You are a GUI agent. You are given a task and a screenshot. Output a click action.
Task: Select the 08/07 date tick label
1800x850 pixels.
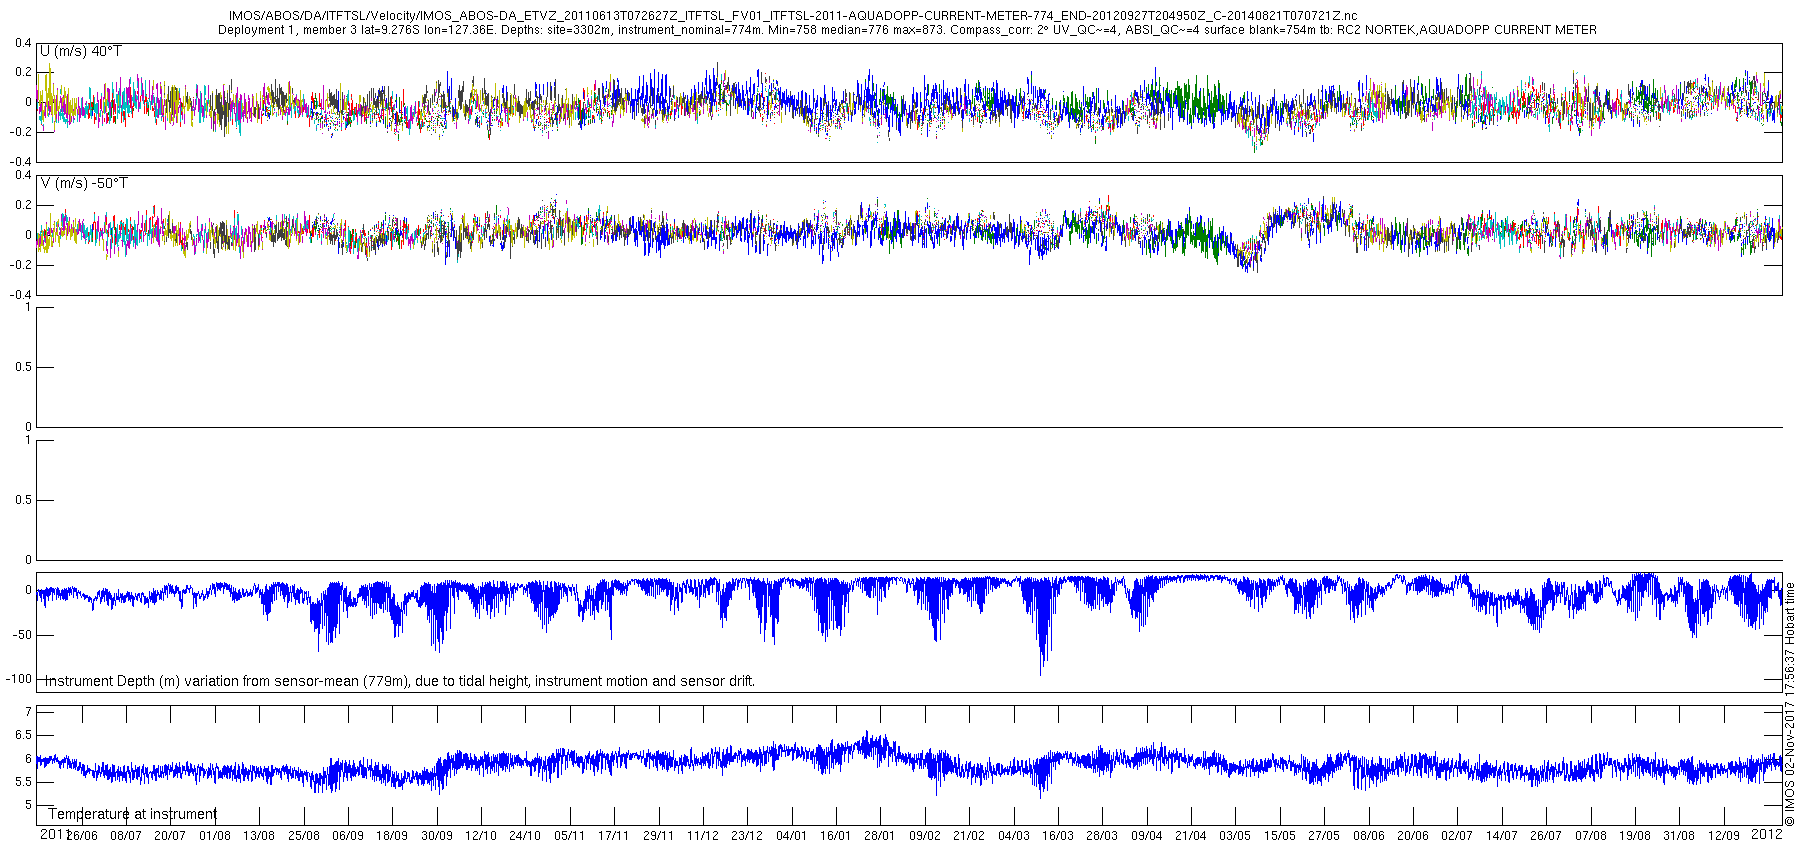126,836
